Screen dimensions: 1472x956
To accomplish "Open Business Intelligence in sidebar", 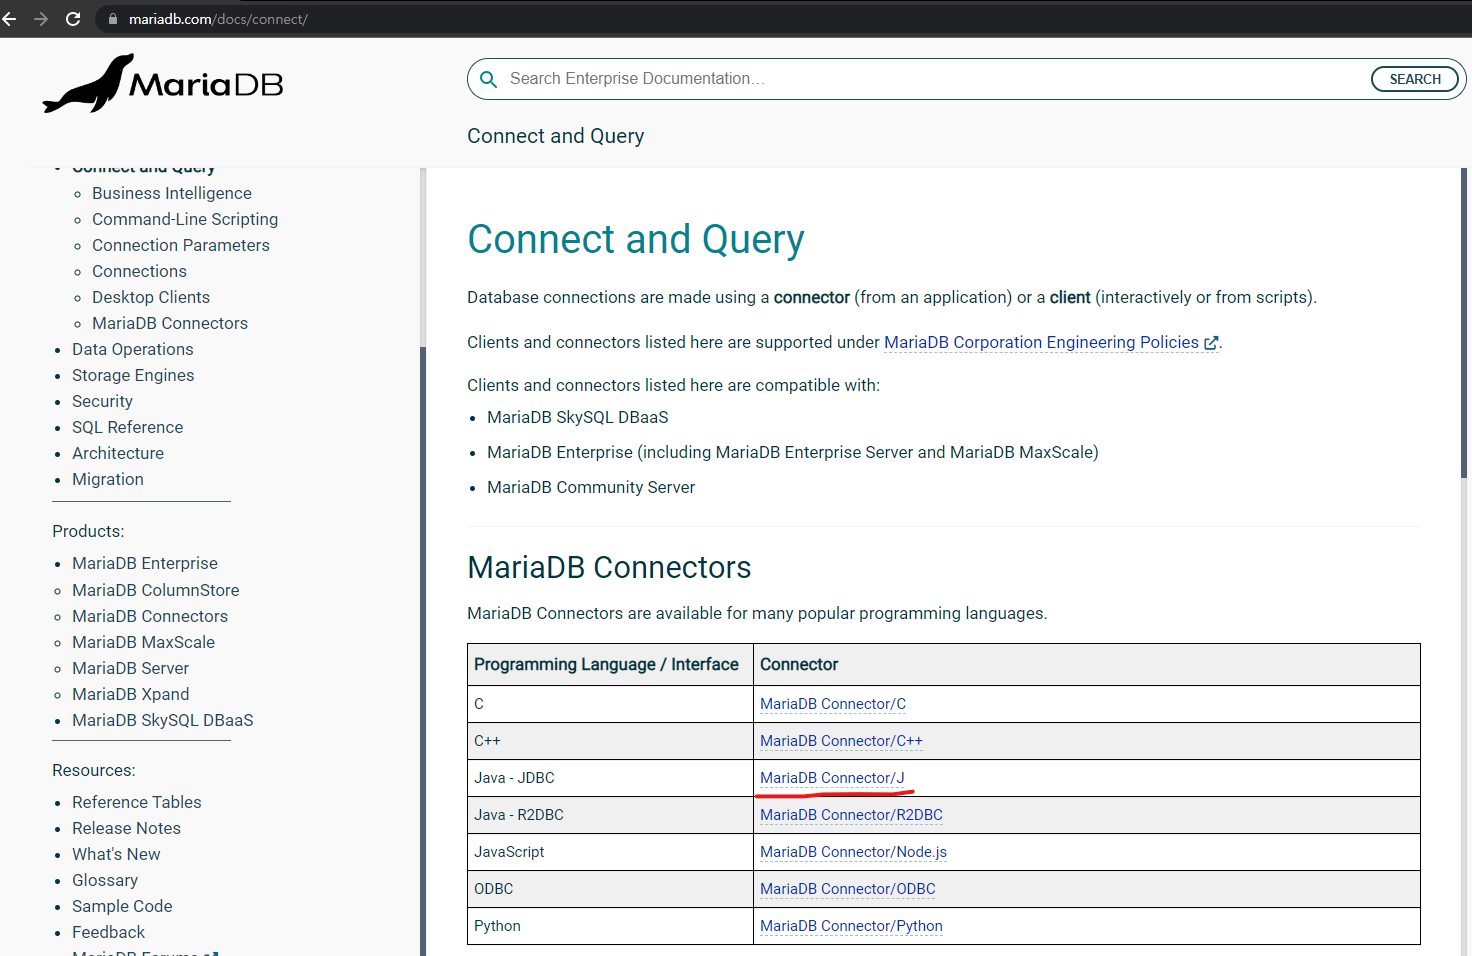I will tap(172, 193).
